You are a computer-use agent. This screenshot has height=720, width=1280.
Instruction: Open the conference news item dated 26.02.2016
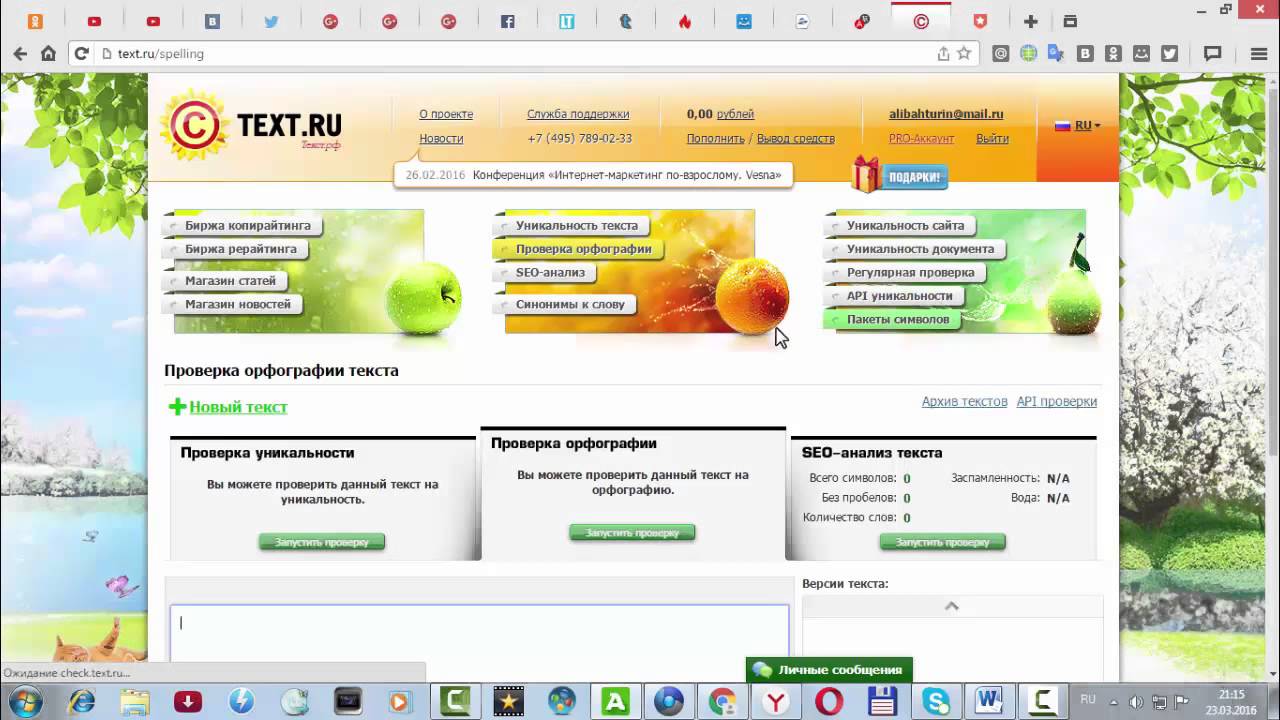pos(593,175)
